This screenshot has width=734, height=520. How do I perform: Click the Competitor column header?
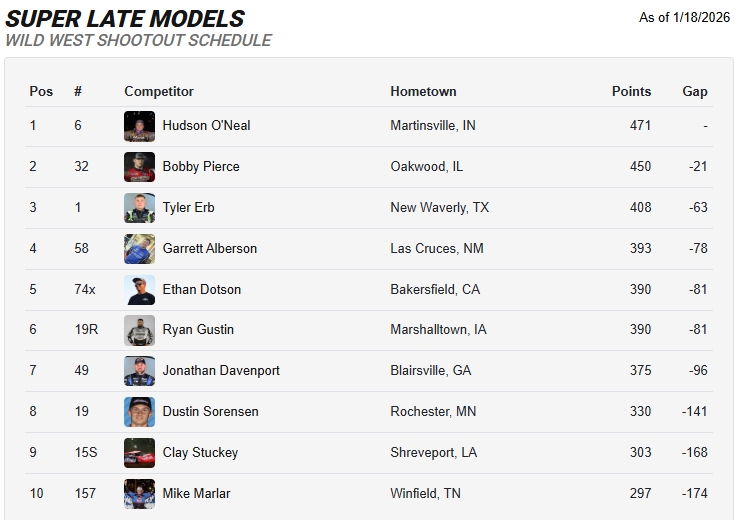point(159,91)
